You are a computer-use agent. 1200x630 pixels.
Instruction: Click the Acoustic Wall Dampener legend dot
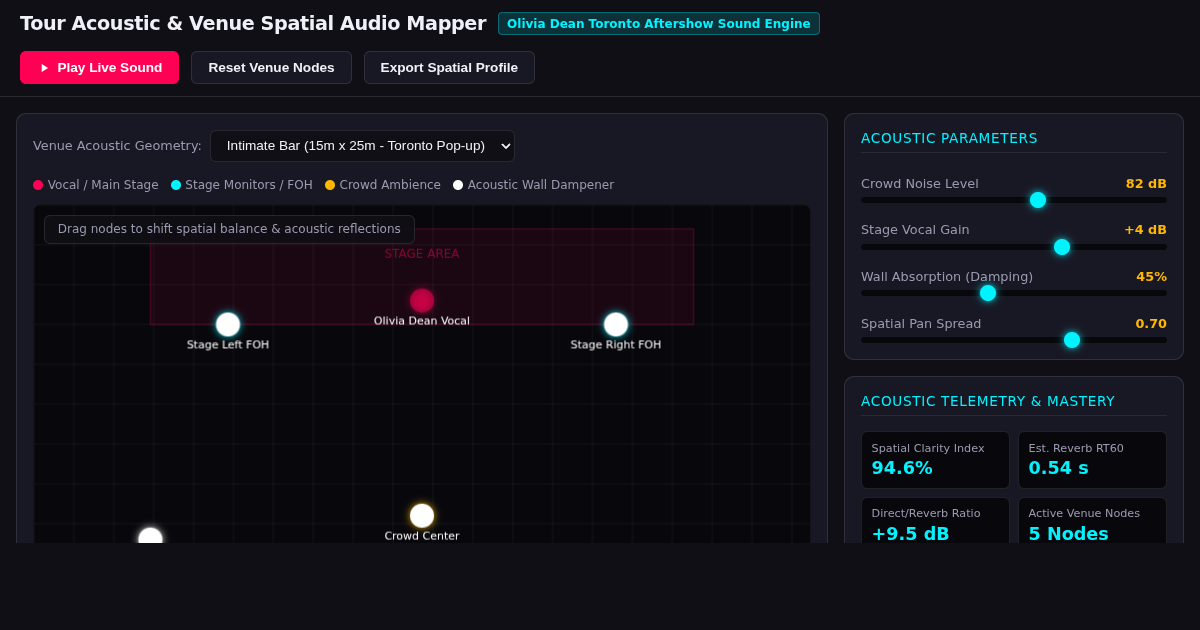pos(458,185)
